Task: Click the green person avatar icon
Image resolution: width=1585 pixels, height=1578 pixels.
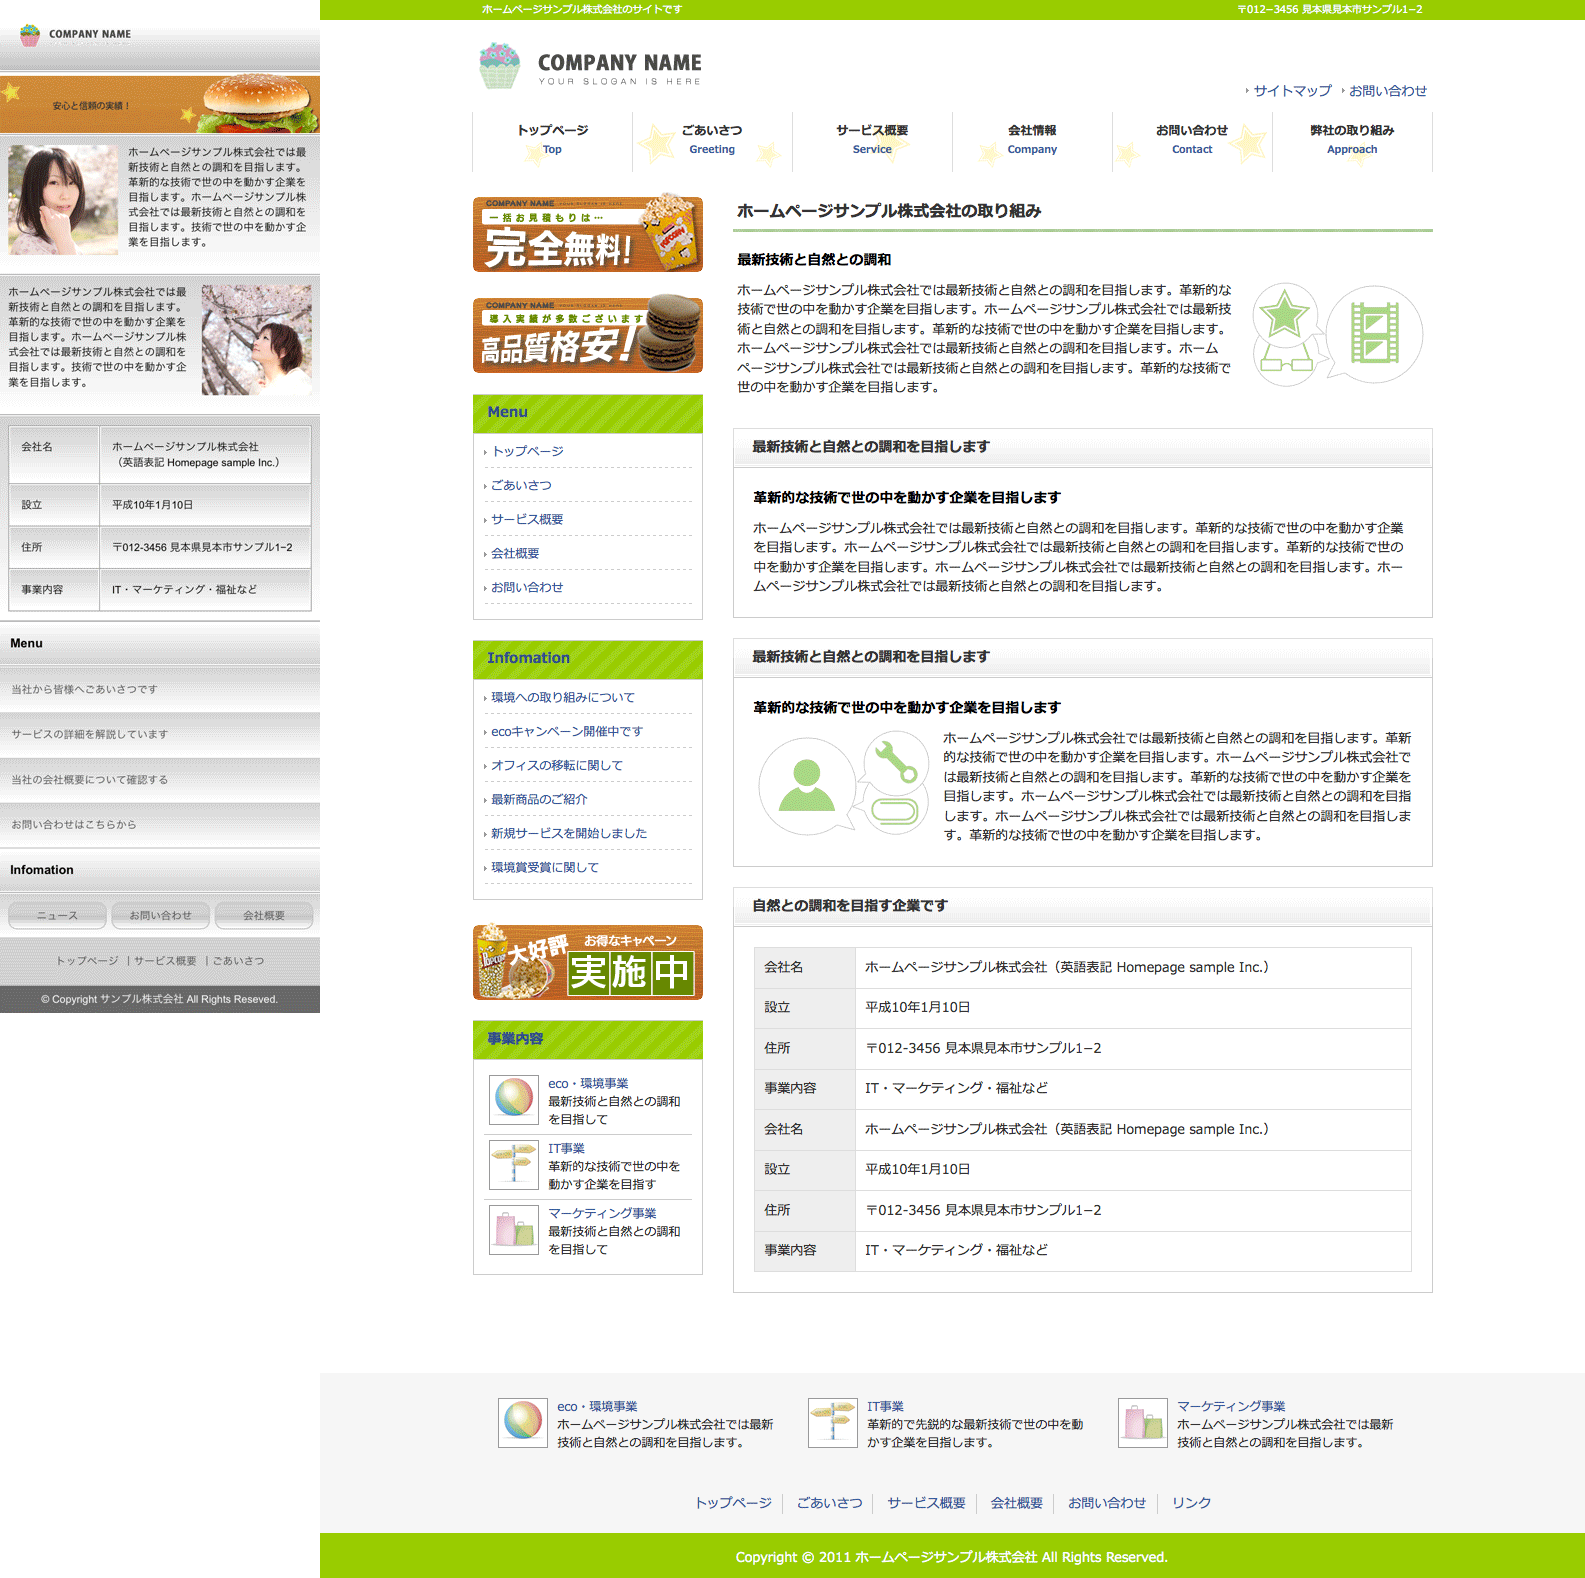Action: click(806, 785)
